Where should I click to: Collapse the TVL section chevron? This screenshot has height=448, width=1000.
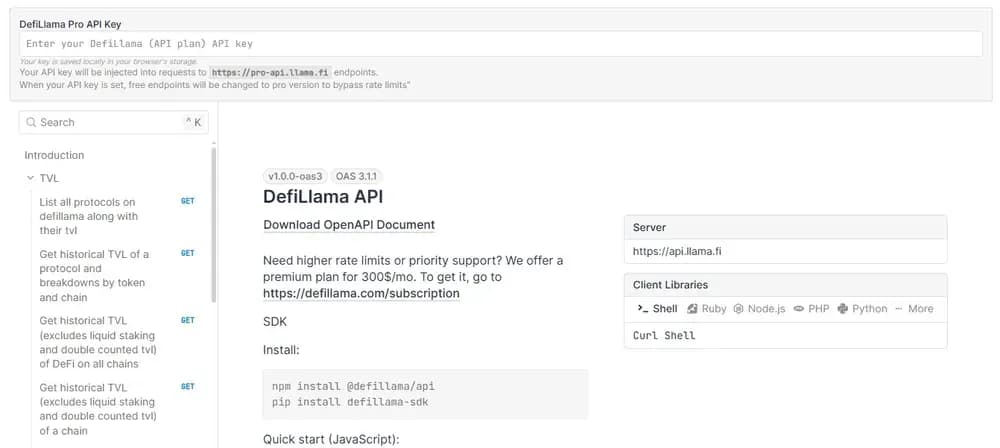(x=30, y=178)
